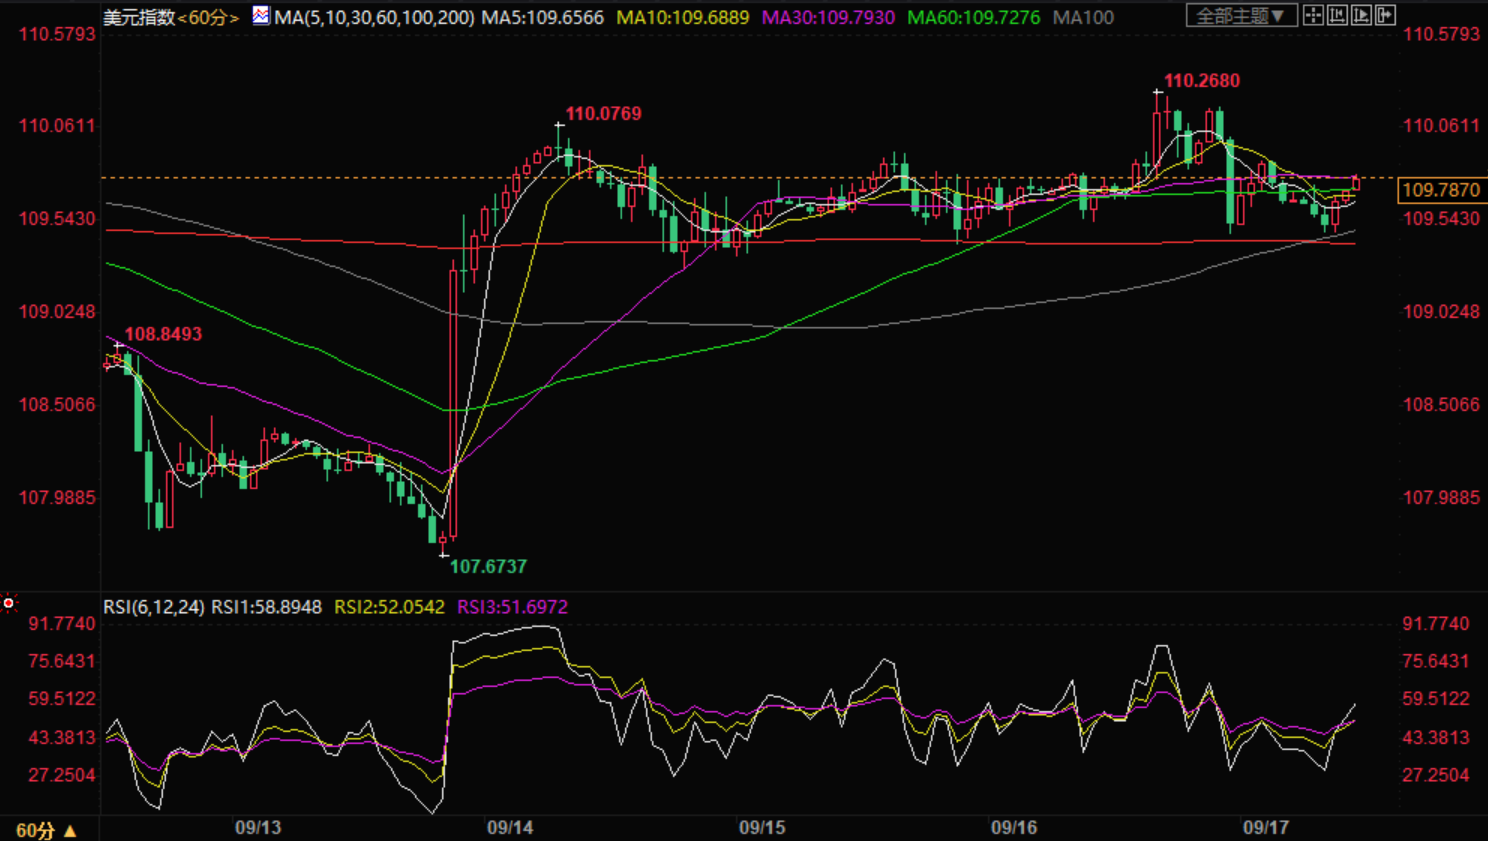
Task: Click the 107.6737 low price marker
Action: pyautogui.click(x=487, y=566)
